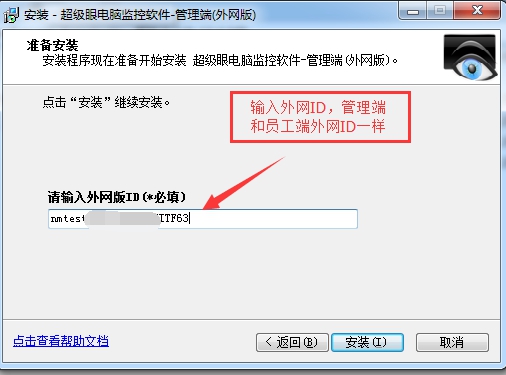Image resolution: width=506 pixels, height=375 pixels.
Task: Click the blurred portion of the entered ID
Action: pos(122,219)
